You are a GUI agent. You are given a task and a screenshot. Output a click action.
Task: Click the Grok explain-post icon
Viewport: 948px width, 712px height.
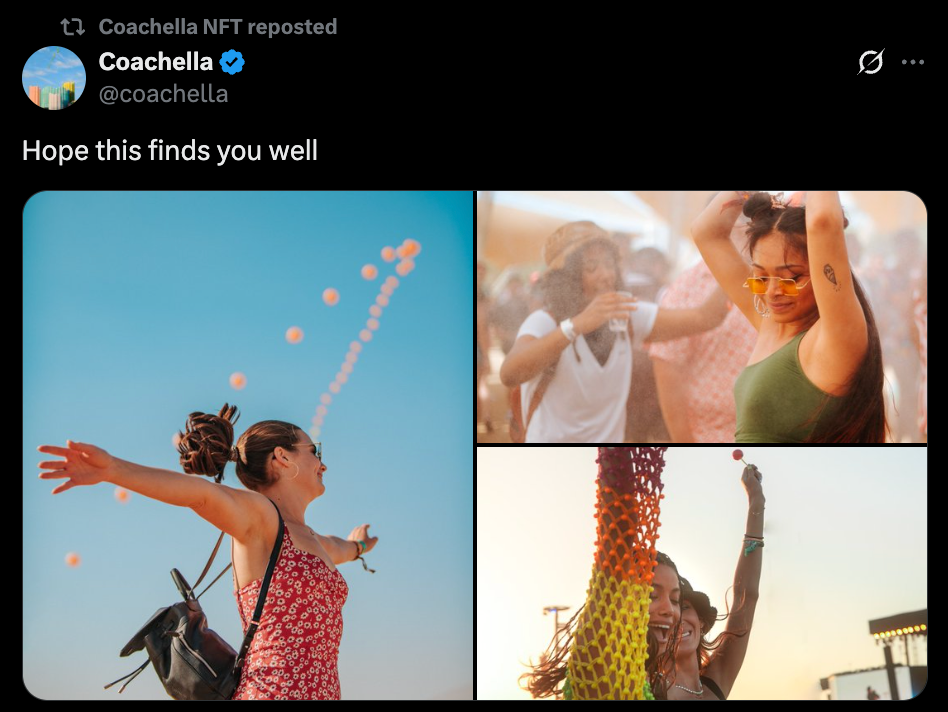pyautogui.click(x=871, y=62)
